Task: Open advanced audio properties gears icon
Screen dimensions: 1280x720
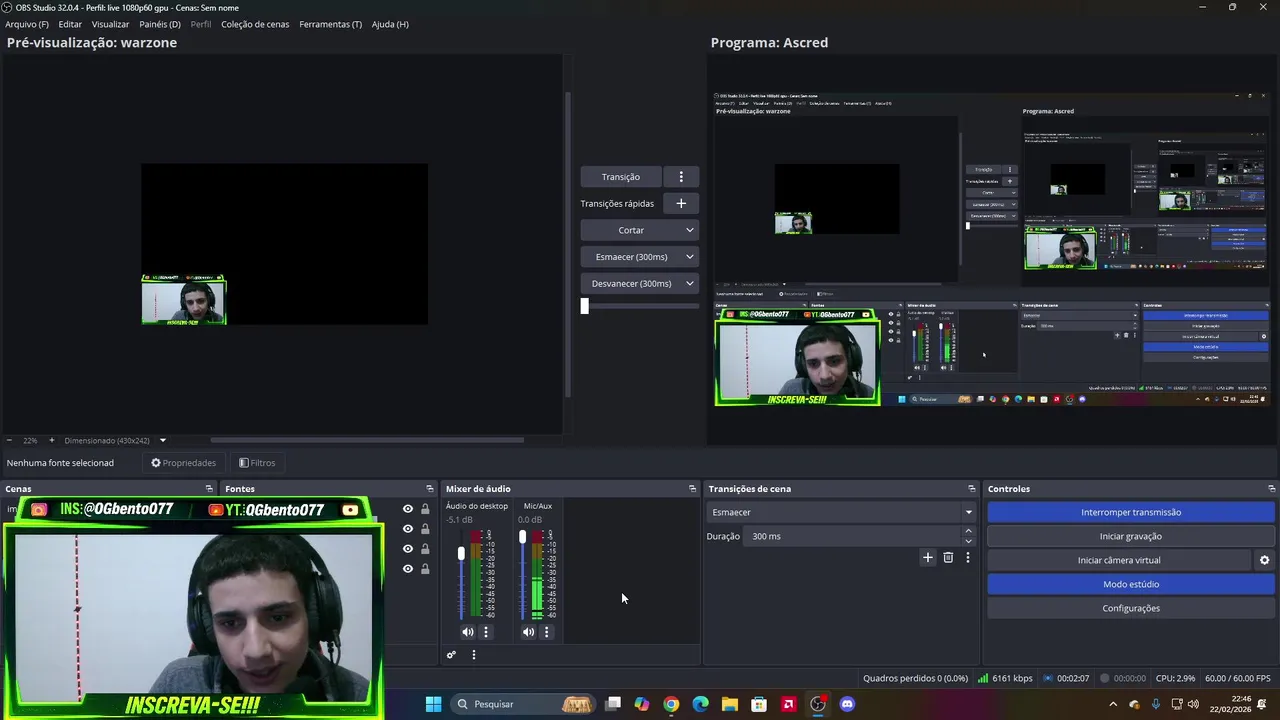Action: [x=451, y=655]
